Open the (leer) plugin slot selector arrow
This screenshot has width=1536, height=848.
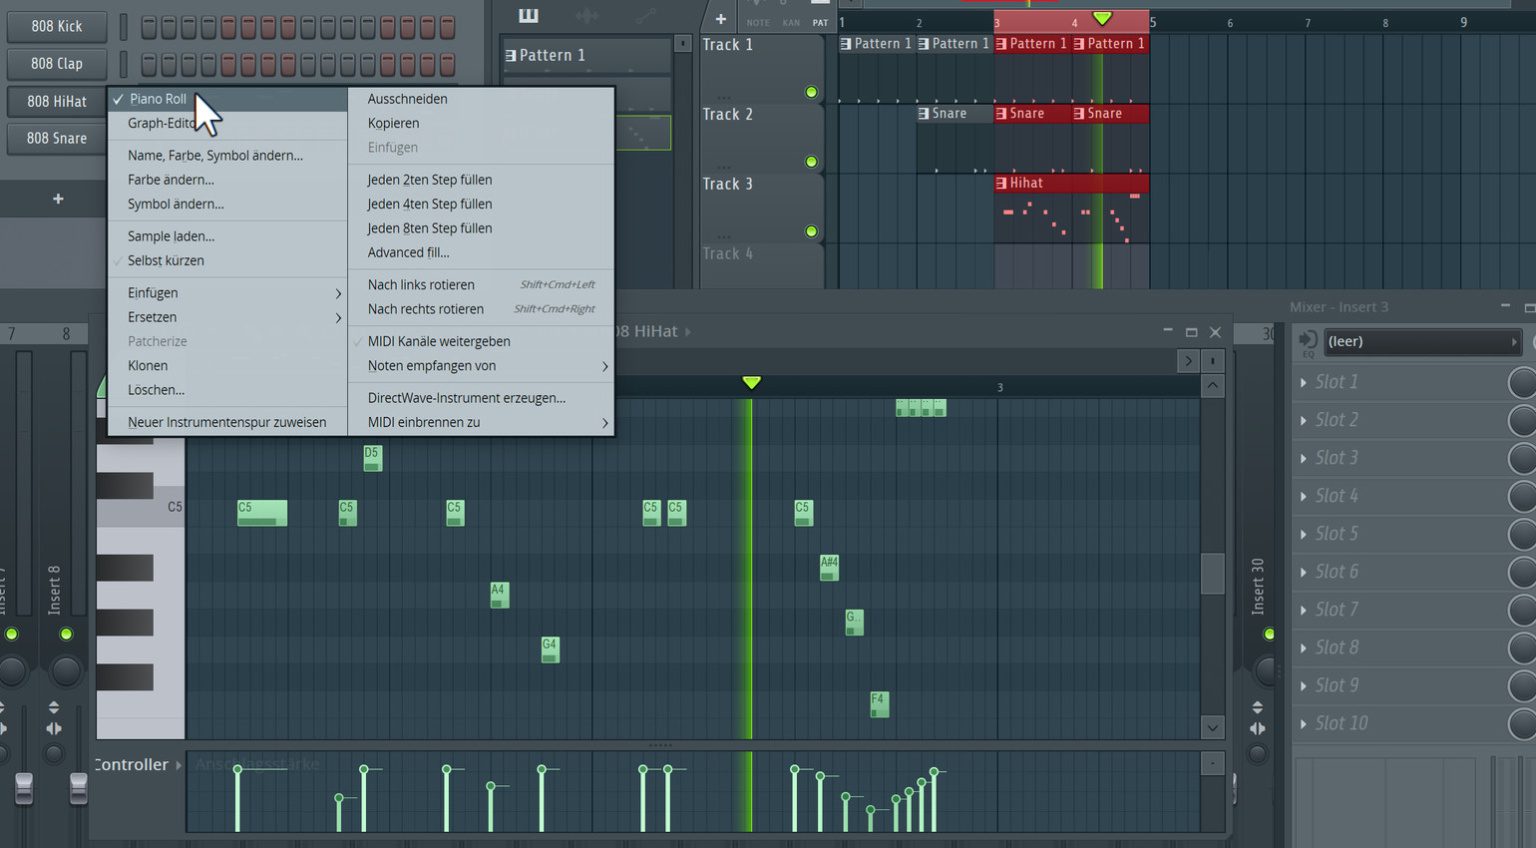pyautogui.click(x=1516, y=341)
